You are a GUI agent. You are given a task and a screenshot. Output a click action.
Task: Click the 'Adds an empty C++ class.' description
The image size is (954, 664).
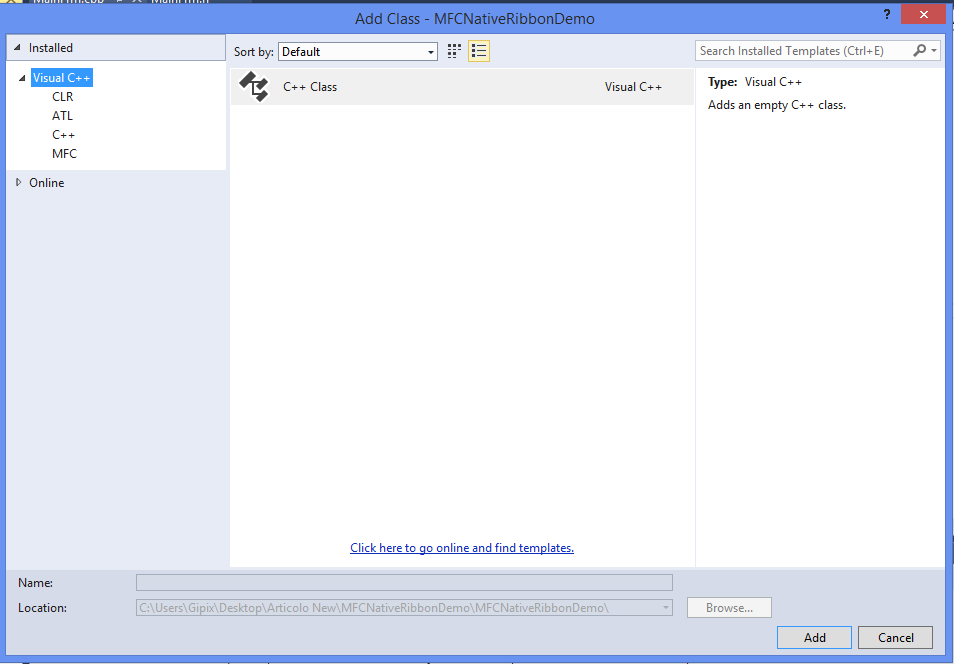pyautogui.click(x=777, y=105)
